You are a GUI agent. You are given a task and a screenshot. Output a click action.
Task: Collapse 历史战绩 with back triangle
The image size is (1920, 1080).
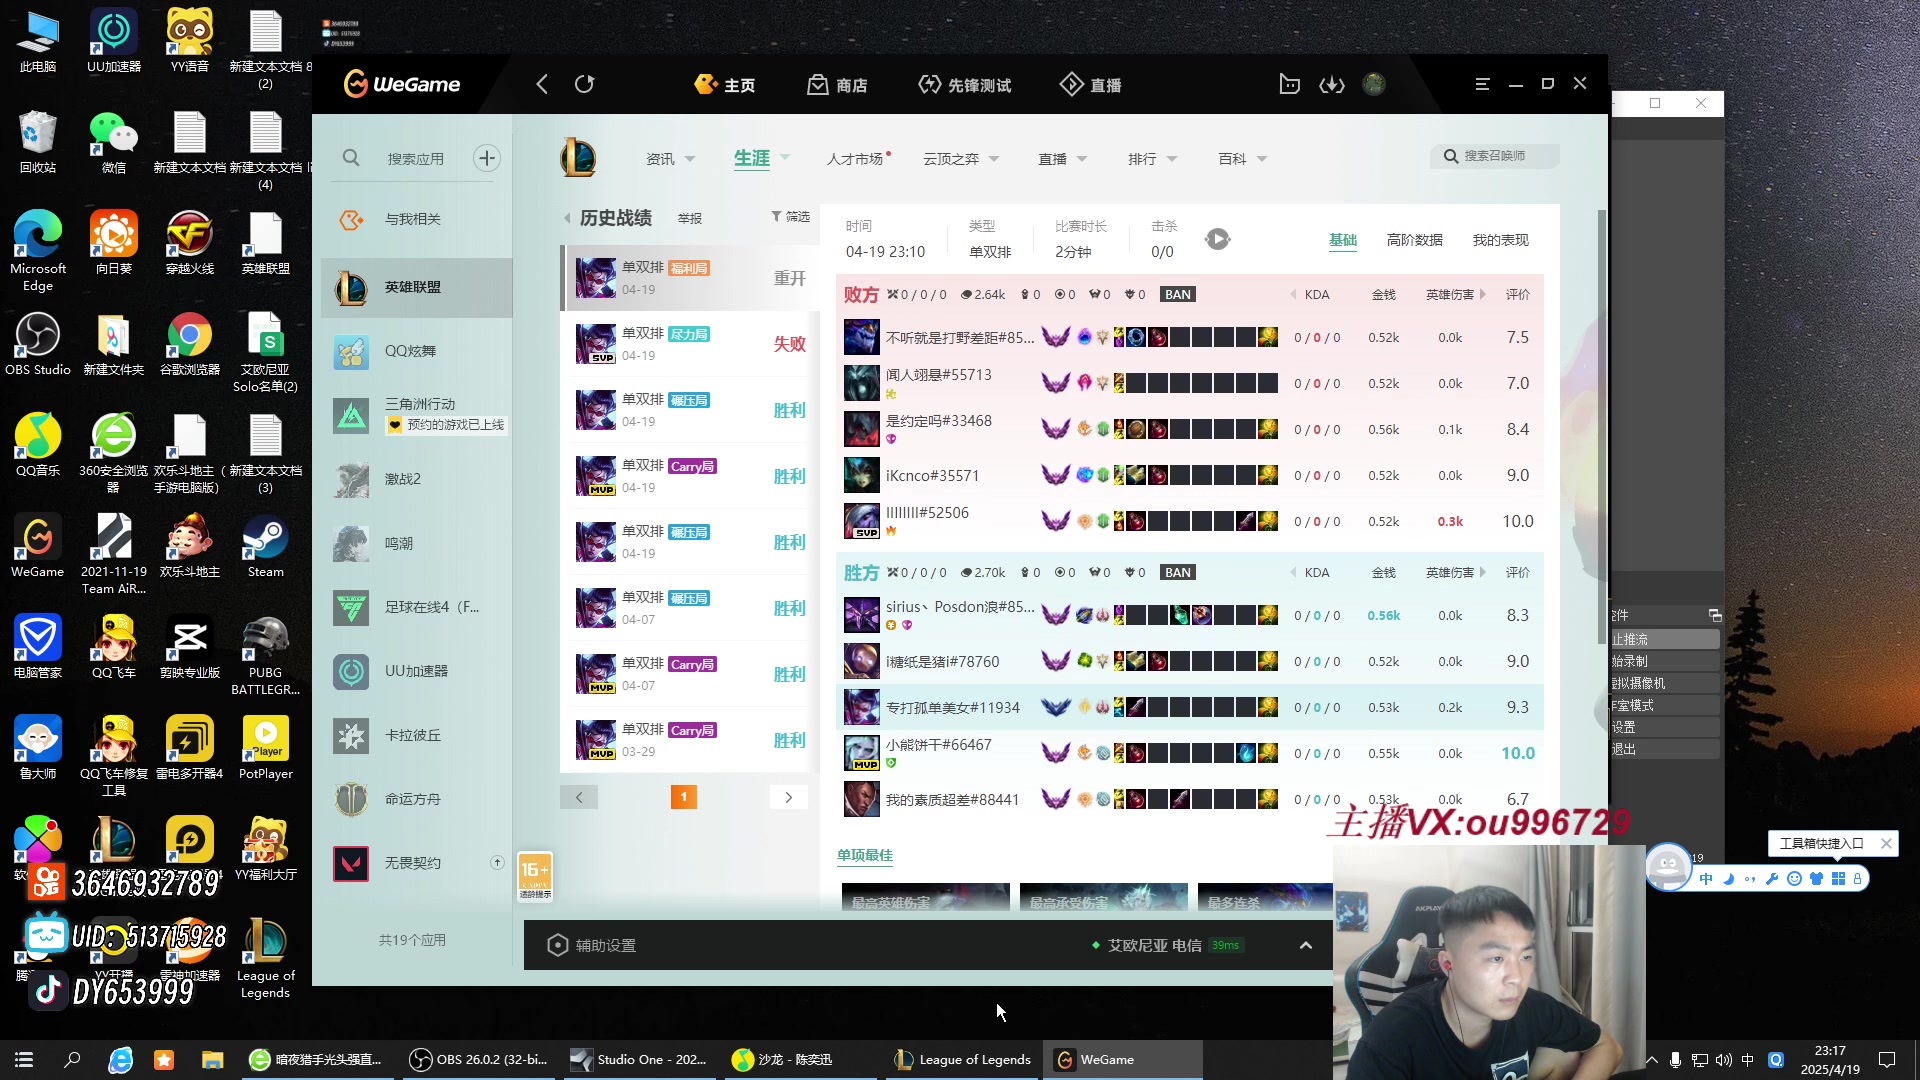[x=567, y=218]
